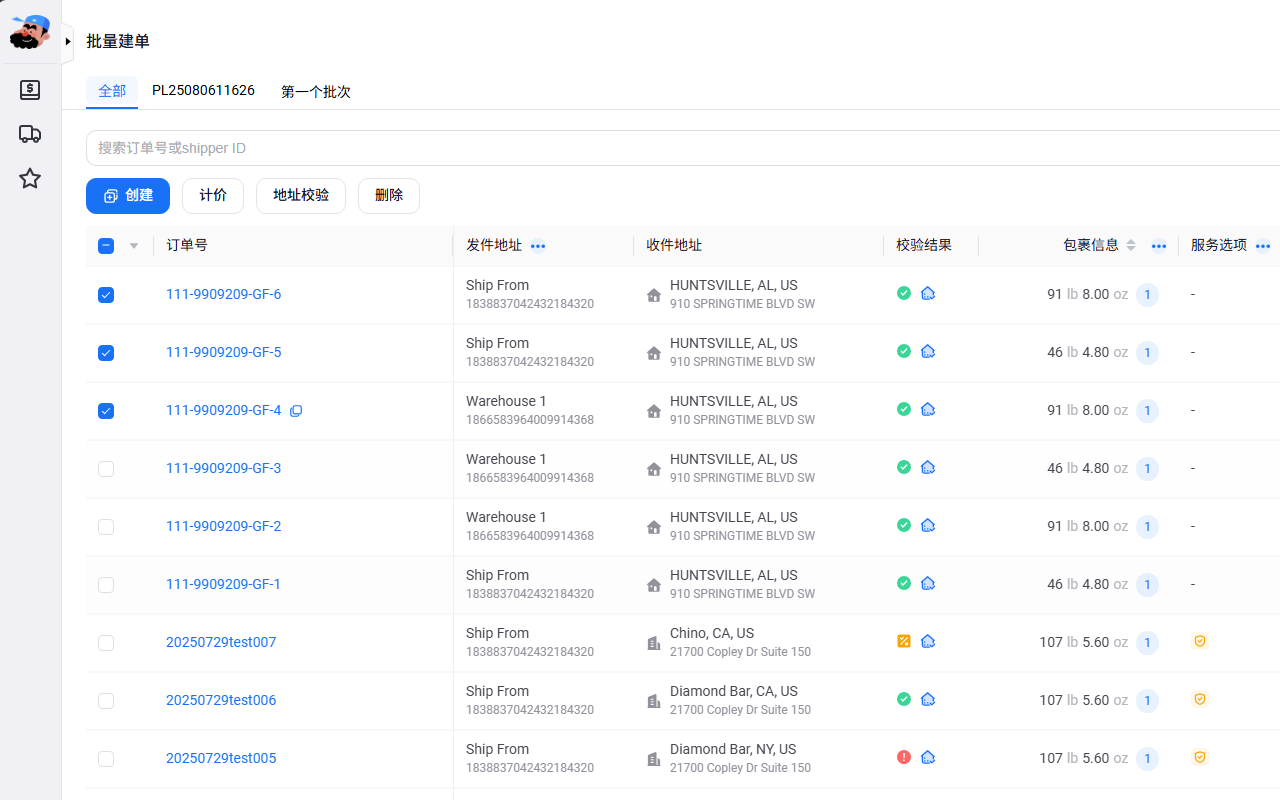Check the 20250729test005 row checkbox
This screenshot has height=800, width=1280.
click(x=106, y=759)
